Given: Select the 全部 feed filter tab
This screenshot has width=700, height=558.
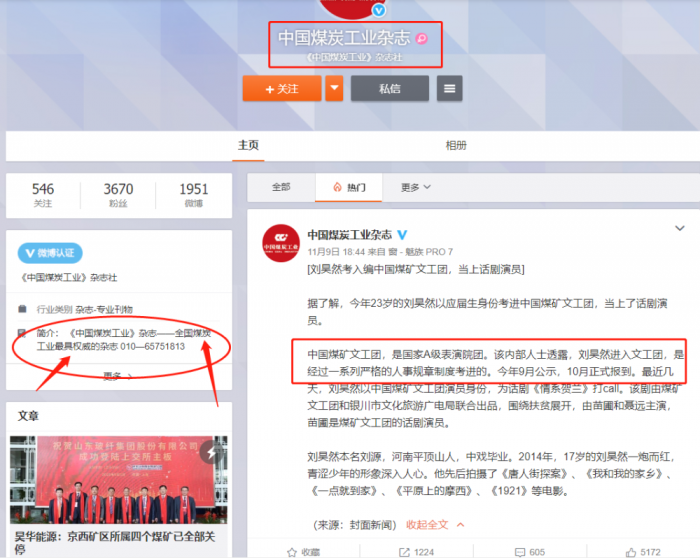Looking at the screenshot, I should click(x=281, y=187).
